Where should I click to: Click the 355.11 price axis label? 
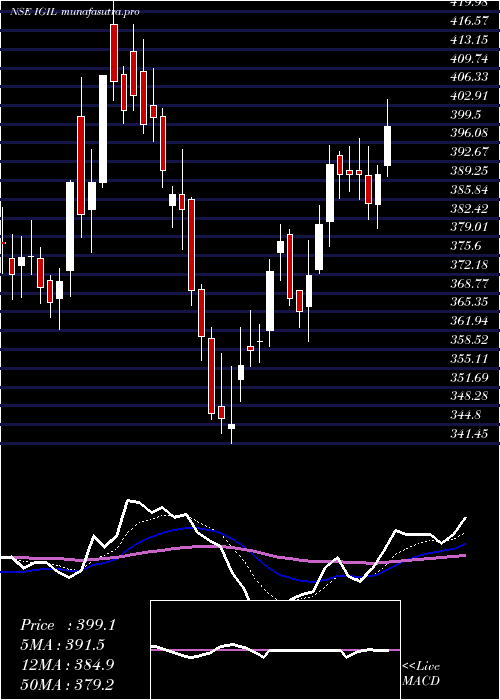click(471, 358)
